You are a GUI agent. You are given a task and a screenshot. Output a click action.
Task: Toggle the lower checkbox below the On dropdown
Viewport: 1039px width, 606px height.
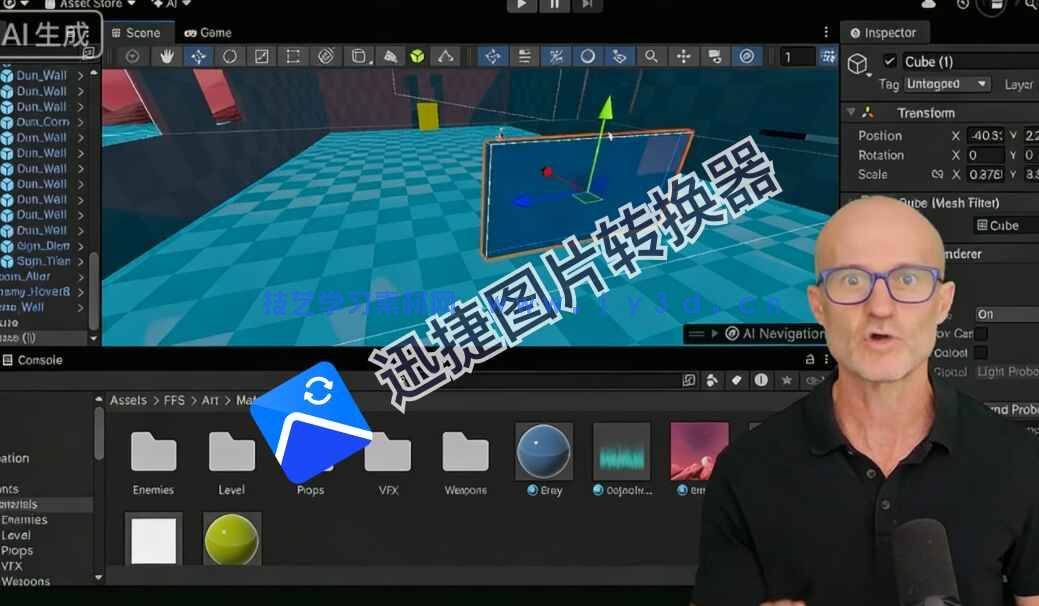click(982, 352)
